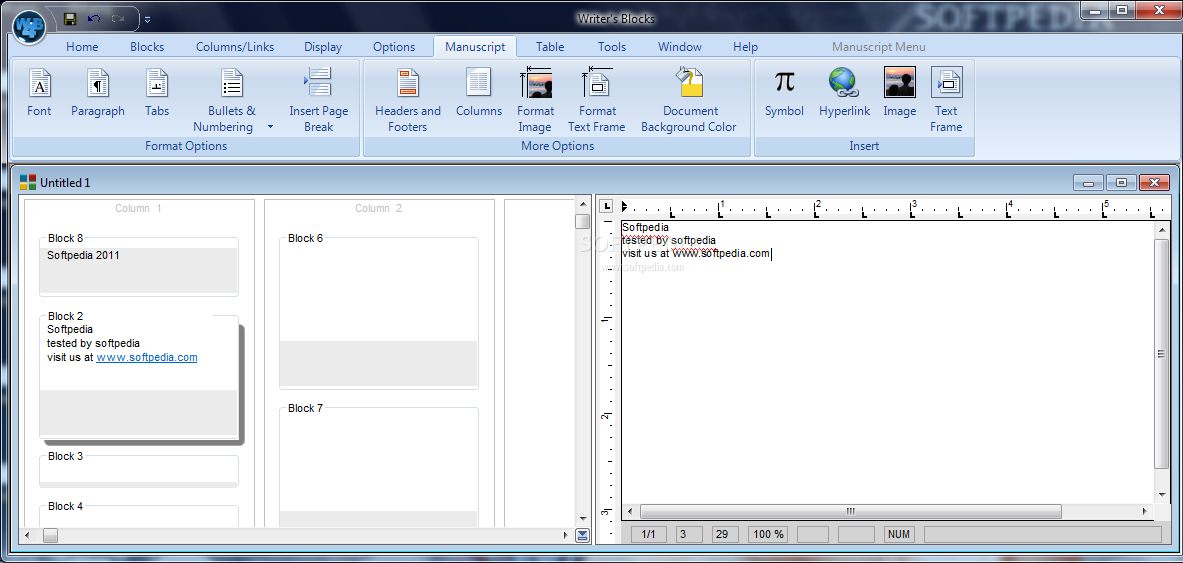Screen dimensions: 1183x563
Task: Click the Undo icon in quick access toolbar
Action: tap(94, 18)
